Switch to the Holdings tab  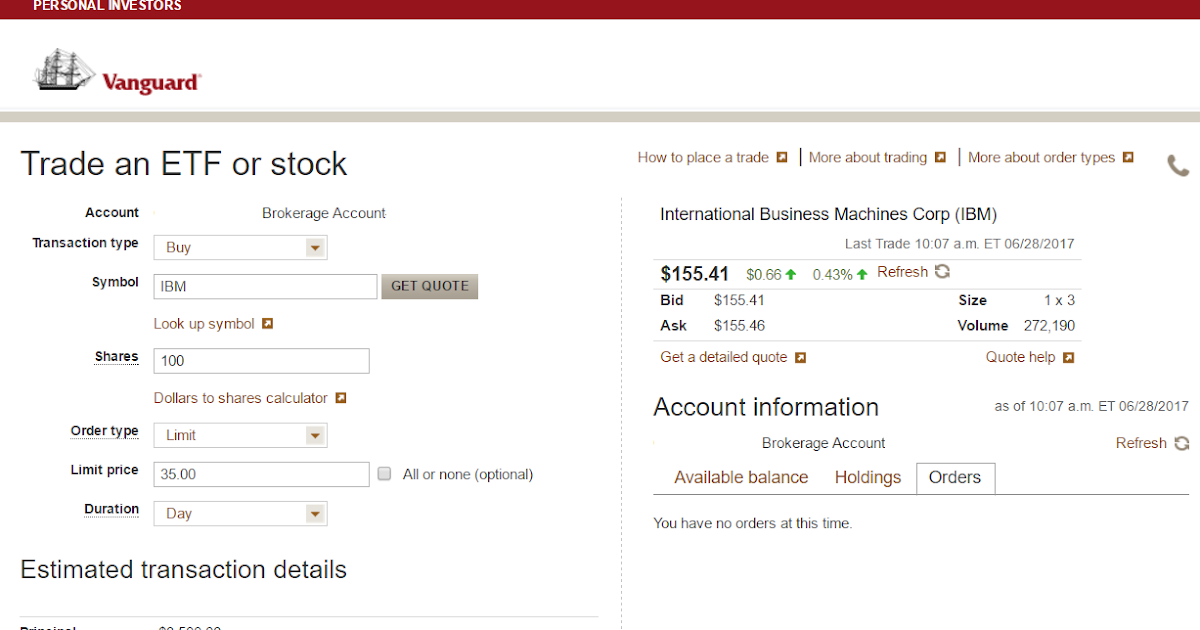(868, 478)
